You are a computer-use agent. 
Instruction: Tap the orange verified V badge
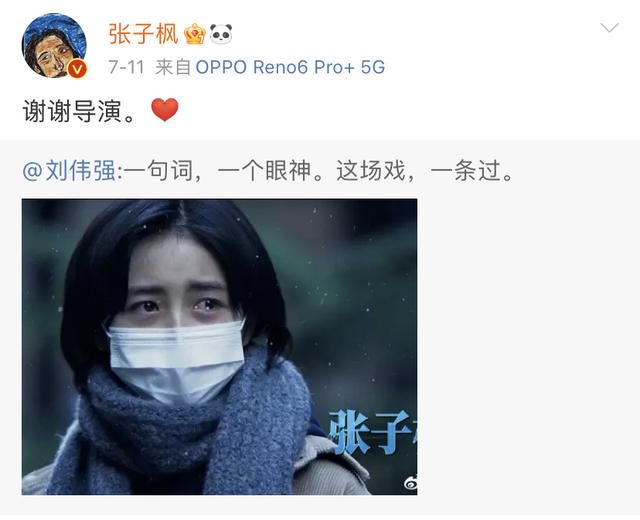click(x=78, y=69)
